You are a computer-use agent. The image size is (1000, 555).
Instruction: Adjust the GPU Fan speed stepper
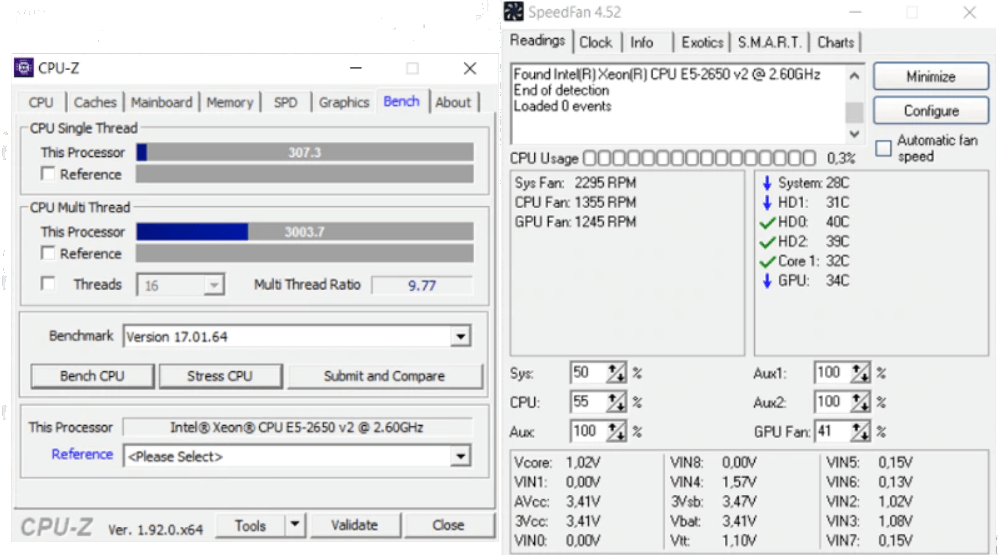(x=860, y=432)
